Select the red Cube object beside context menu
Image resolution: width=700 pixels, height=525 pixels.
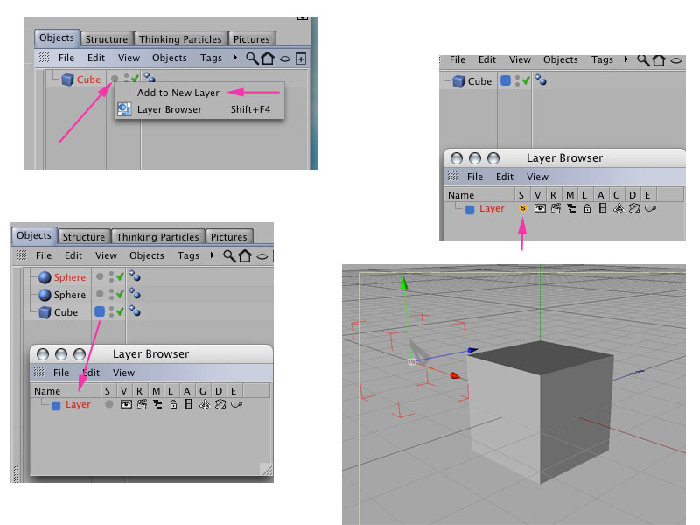click(88, 79)
